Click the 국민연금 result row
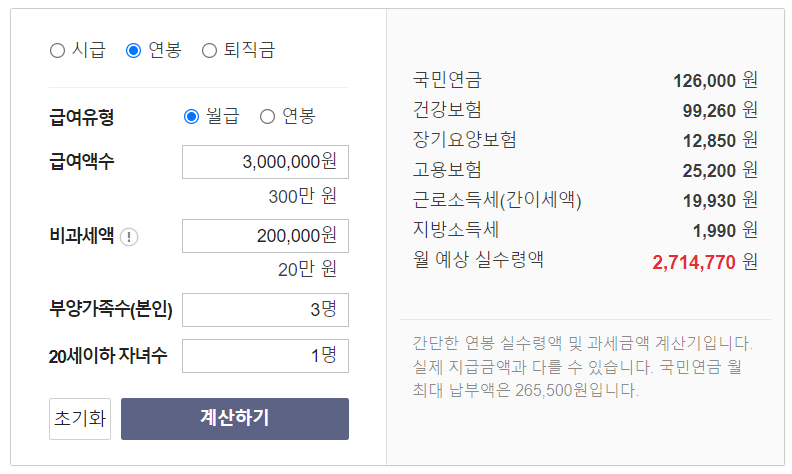The width and height of the screenshot is (792, 474). click(585, 80)
